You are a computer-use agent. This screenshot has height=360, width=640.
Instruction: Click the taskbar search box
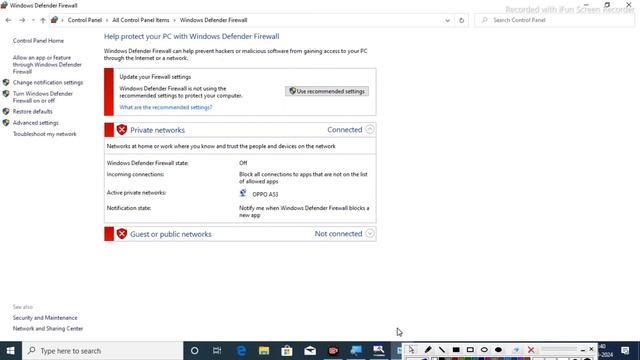pos(102,351)
